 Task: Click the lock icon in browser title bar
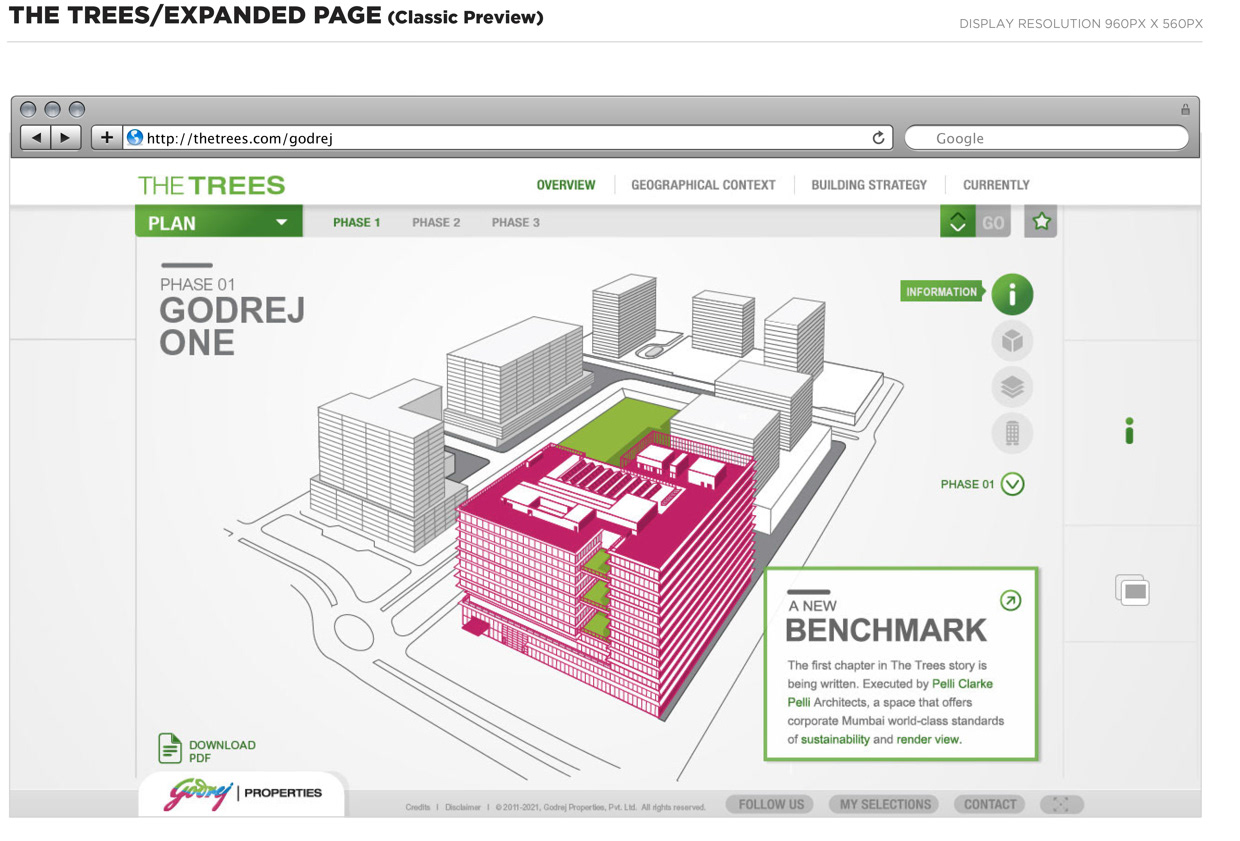[x=1185, y=109]
